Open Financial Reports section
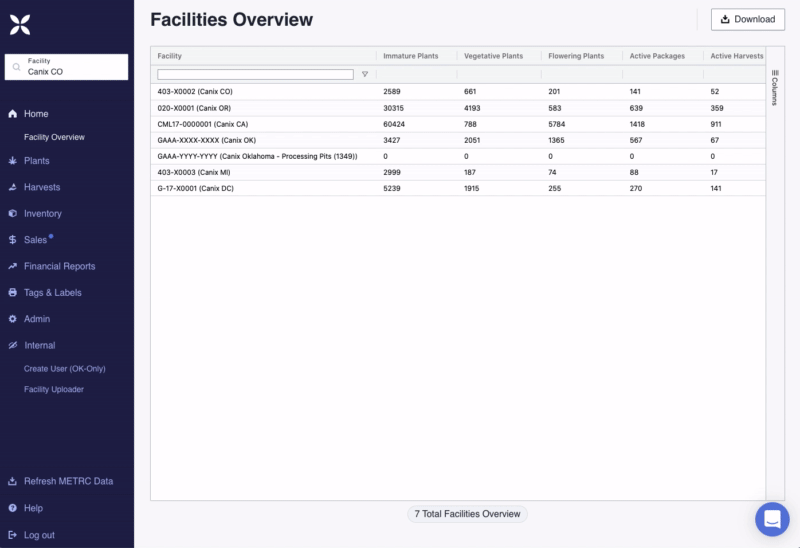 (x=60, y=266)
